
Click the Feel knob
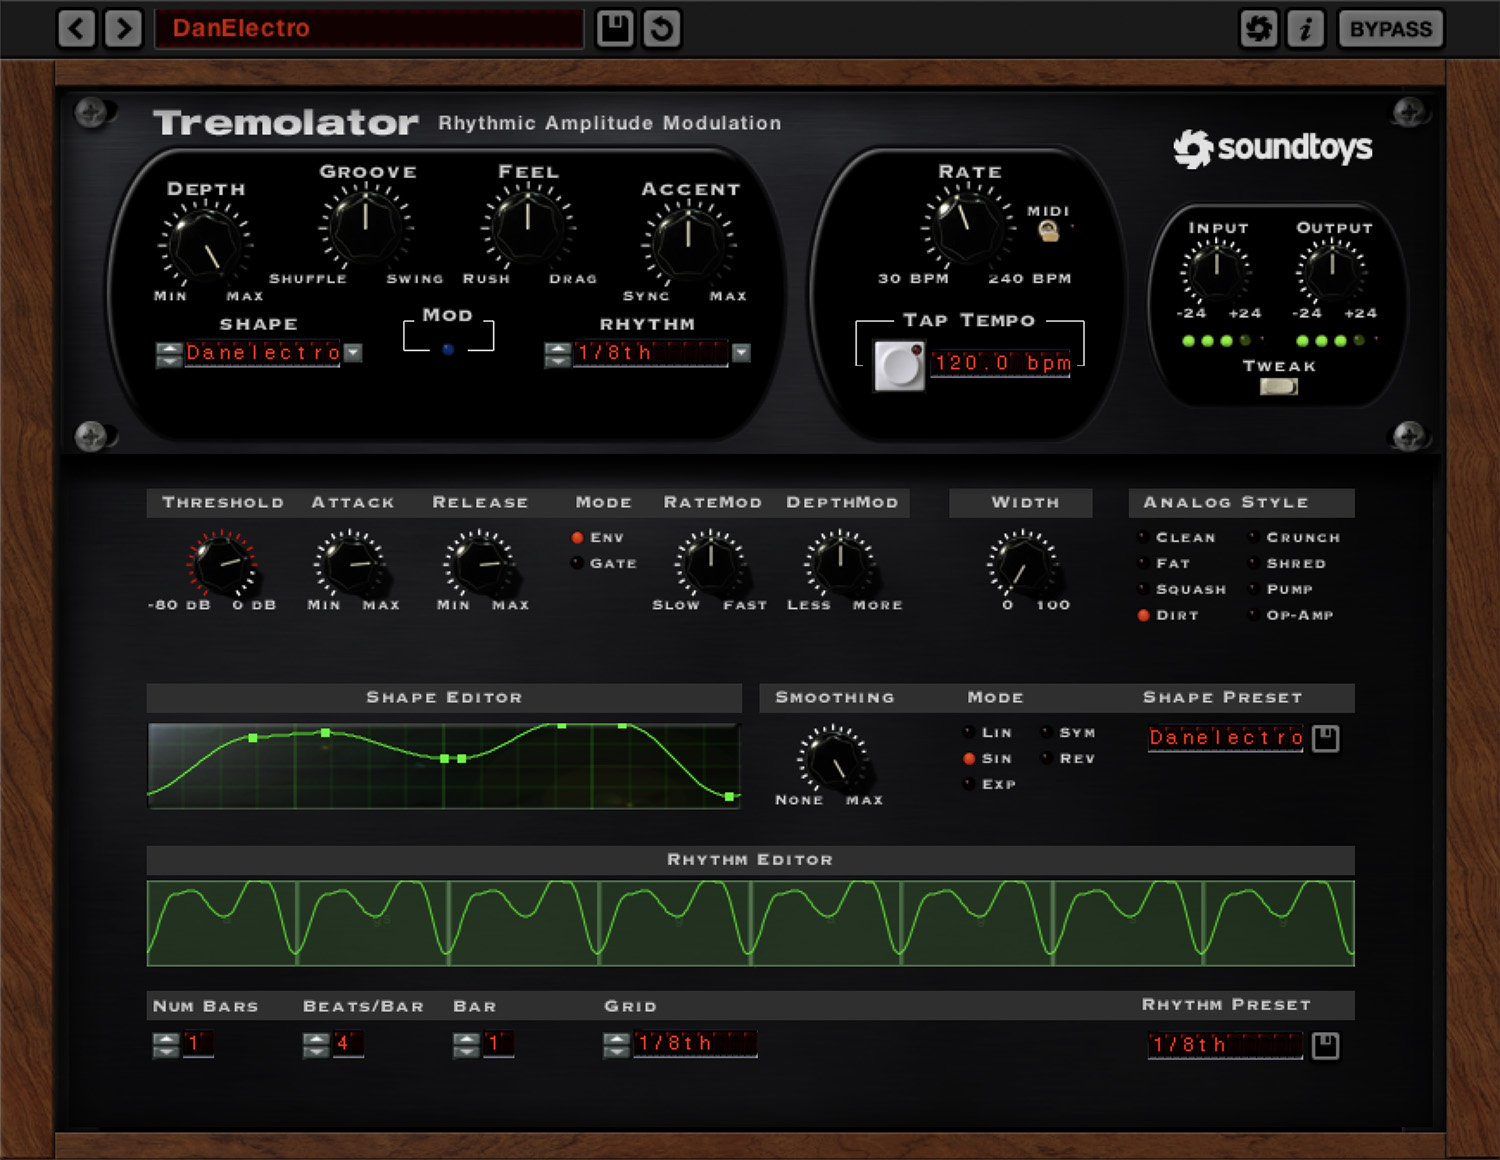(x=528, y=225)
